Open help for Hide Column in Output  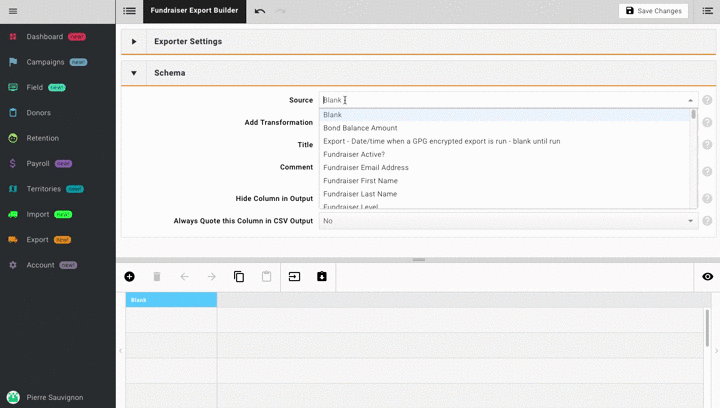tap(707, 198)
